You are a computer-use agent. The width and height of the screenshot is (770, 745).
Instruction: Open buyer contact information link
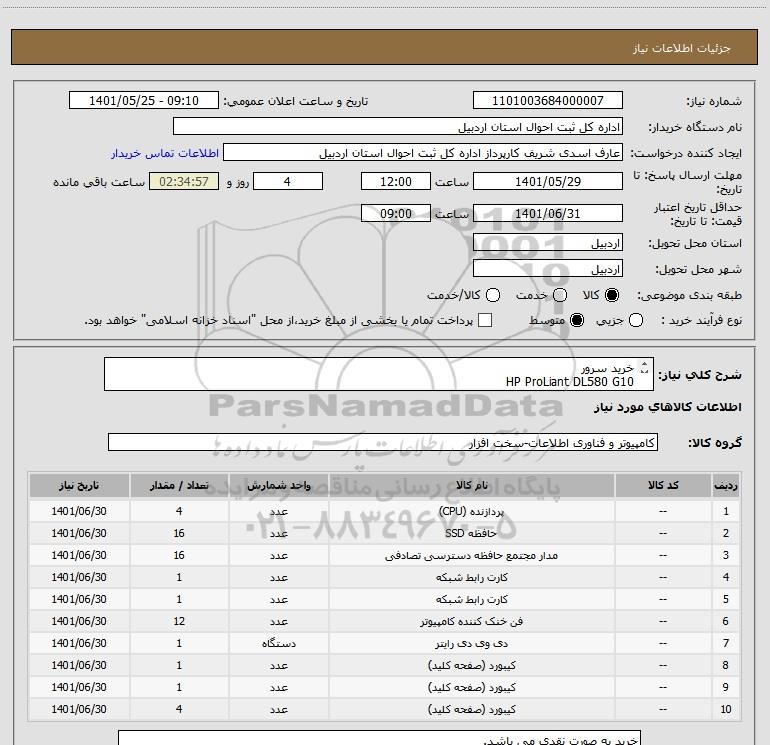click(165, 153)
